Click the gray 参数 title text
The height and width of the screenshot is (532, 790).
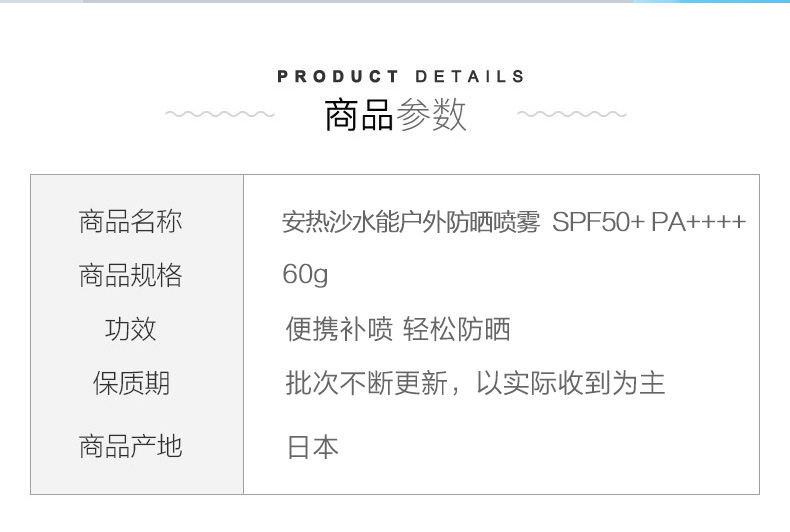click(431, 115)
